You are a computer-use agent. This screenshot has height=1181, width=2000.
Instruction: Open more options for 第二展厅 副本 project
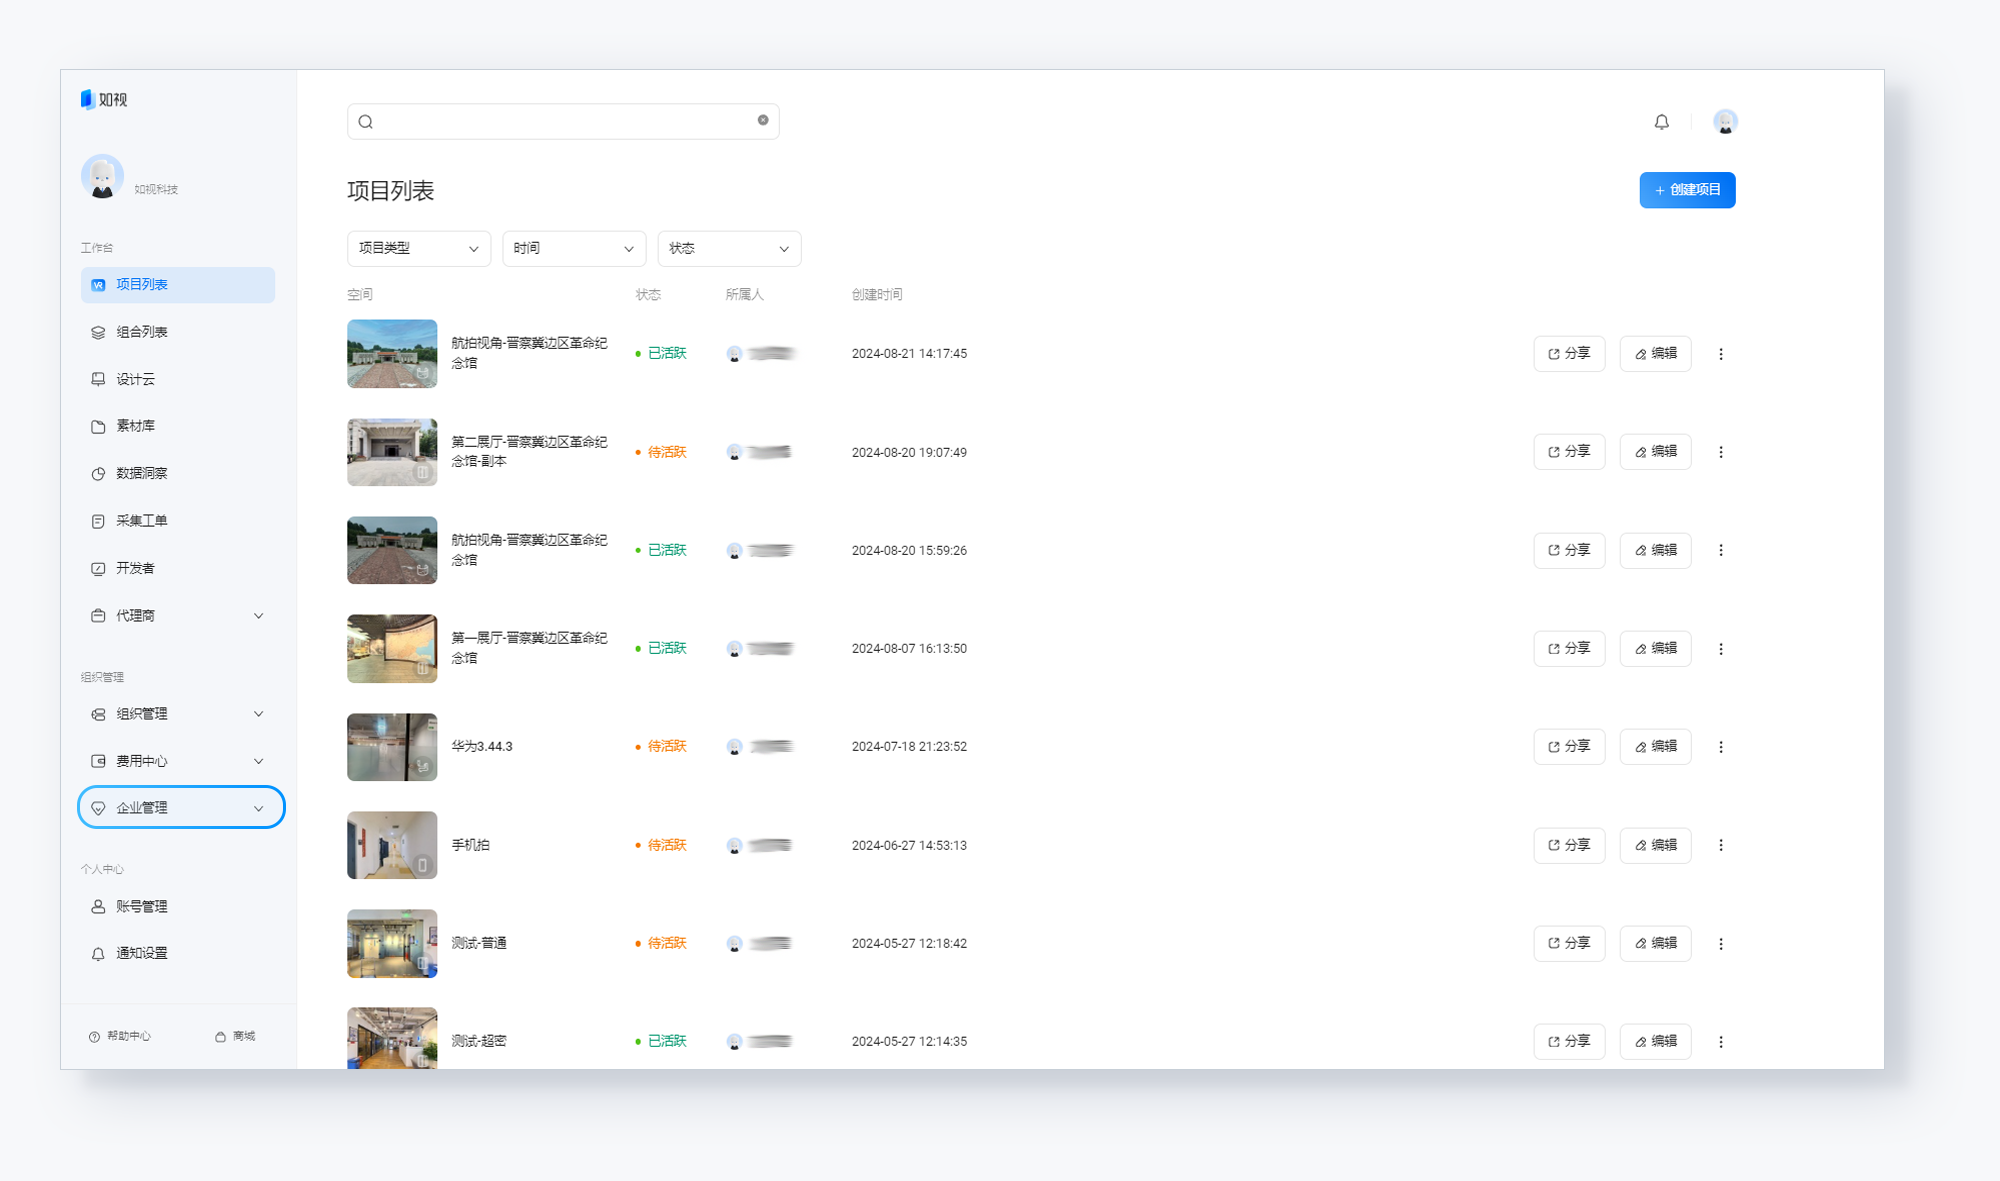coord(1721,452)
